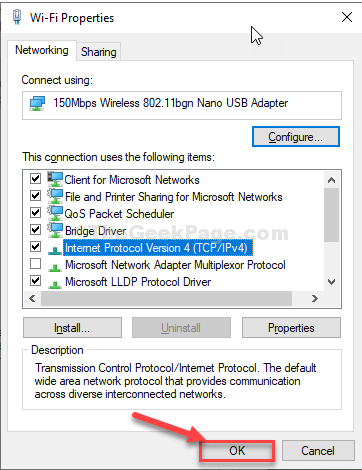This screenshot has width=362, height=470.
Task: Click the list scroll down arrow
Action: (x=331, y=282)
